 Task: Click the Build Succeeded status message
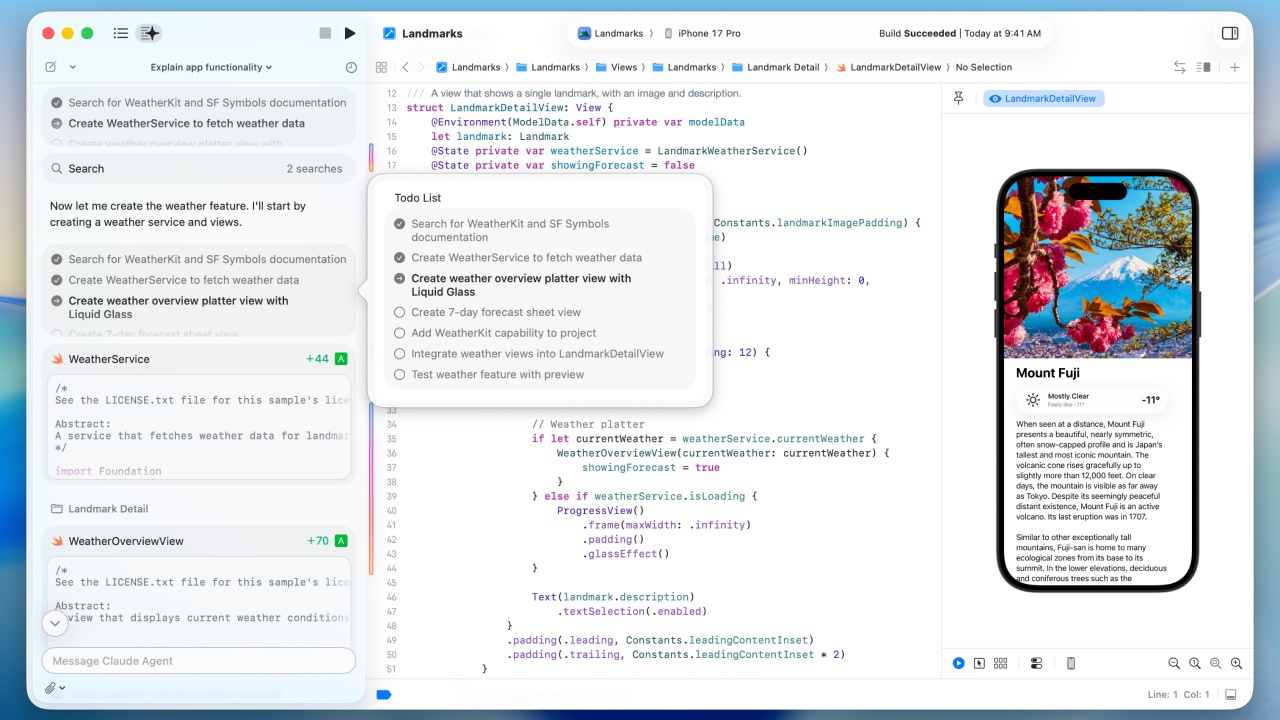click(917, 33)
